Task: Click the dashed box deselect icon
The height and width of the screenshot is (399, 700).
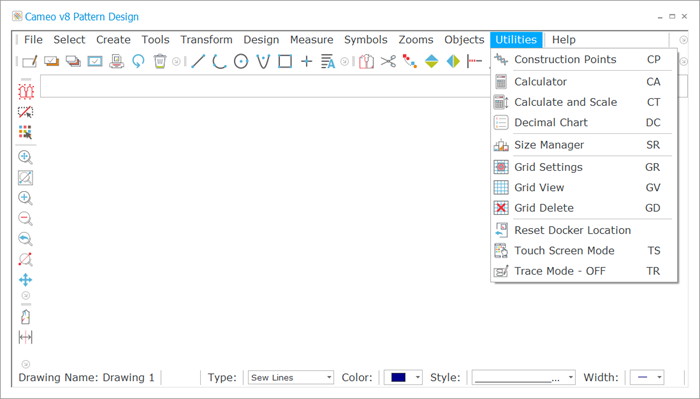Action: tap(25, 112)
